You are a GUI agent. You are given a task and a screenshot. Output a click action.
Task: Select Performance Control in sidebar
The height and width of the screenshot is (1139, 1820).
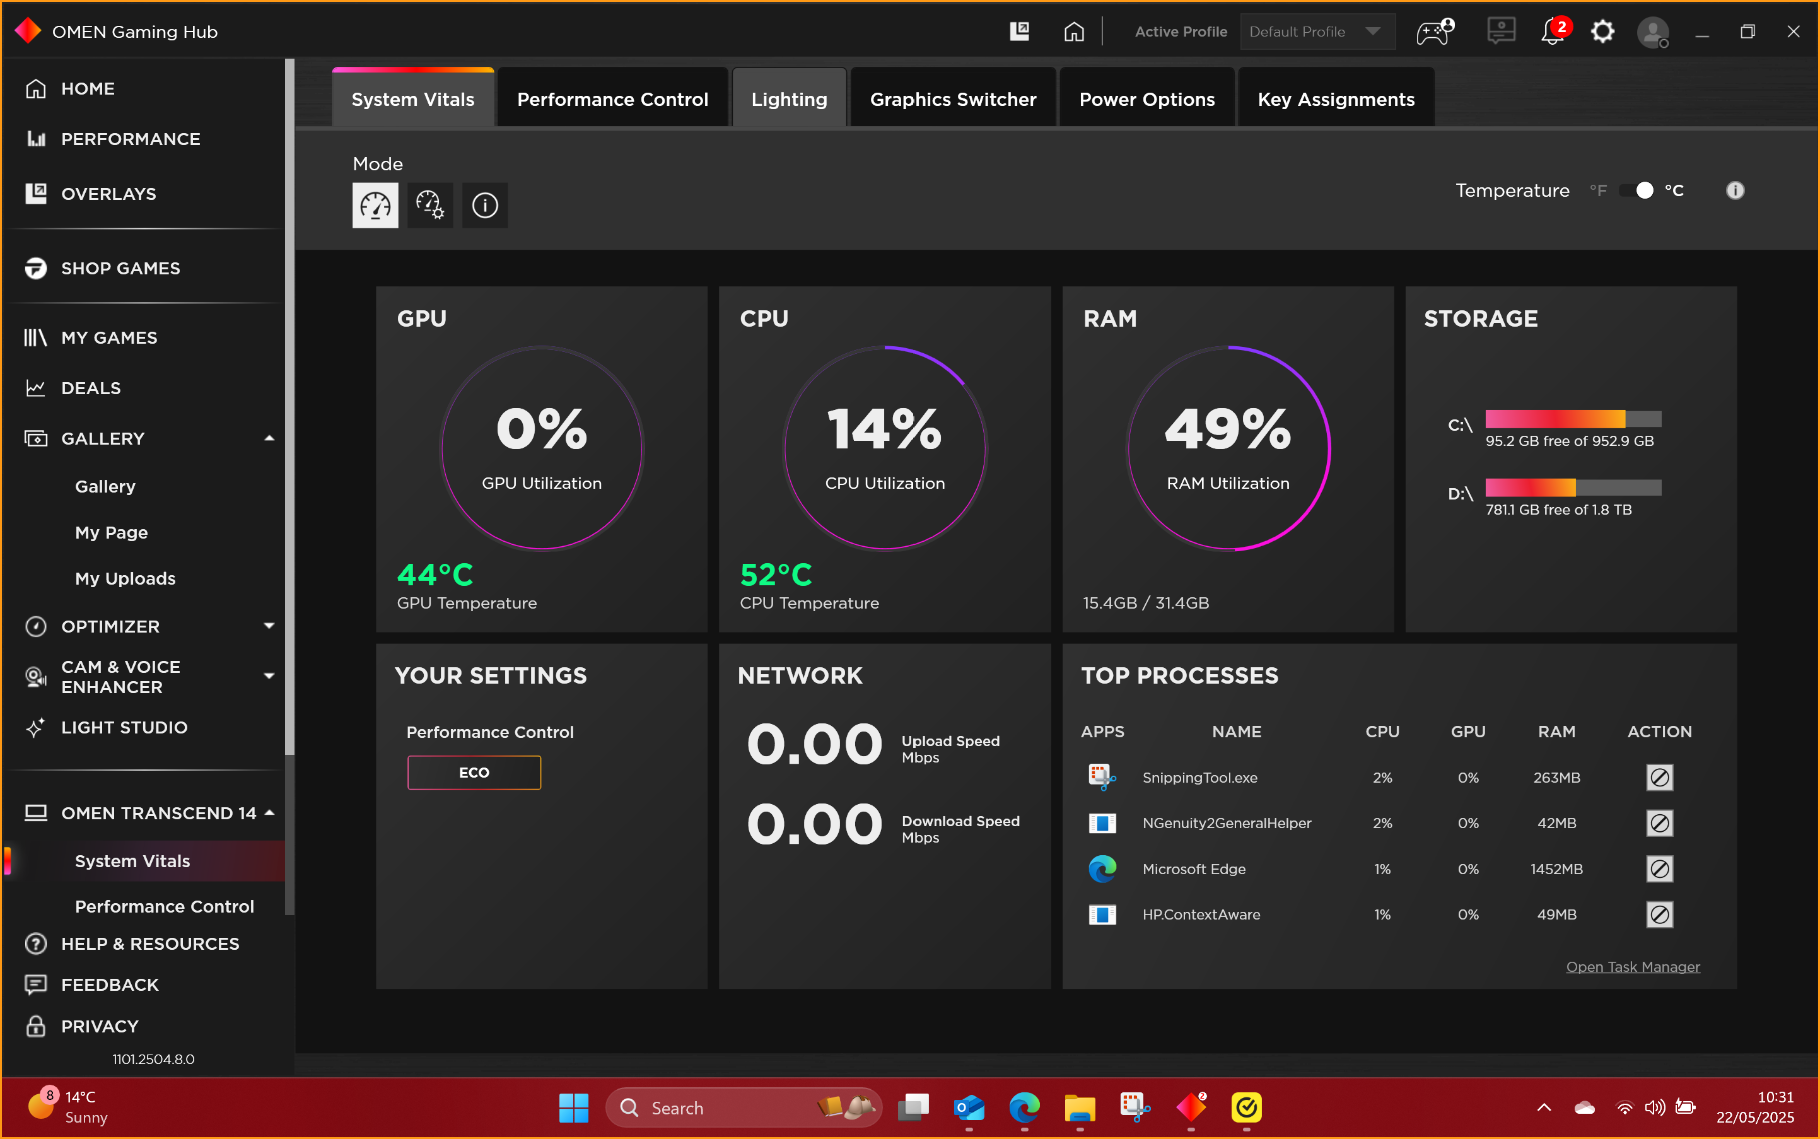(164, 907)
